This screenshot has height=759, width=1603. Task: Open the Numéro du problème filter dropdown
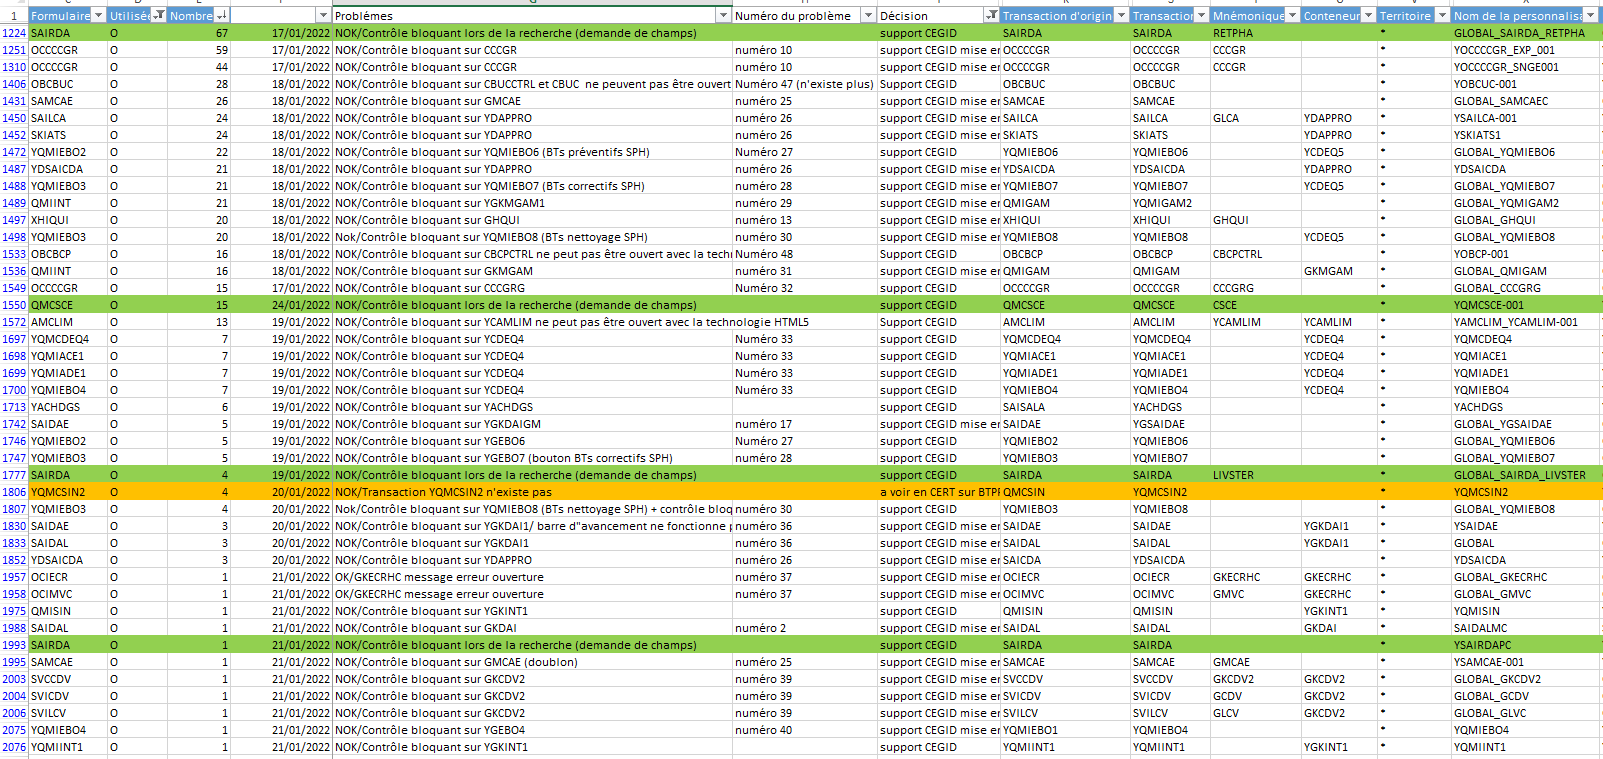[x=868, y=15]
